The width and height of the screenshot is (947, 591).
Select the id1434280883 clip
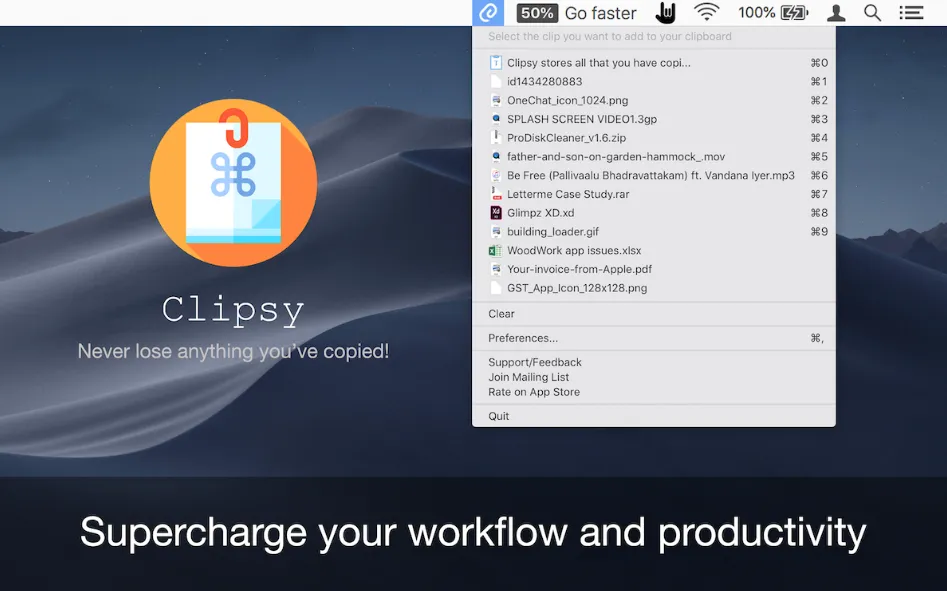653,81
